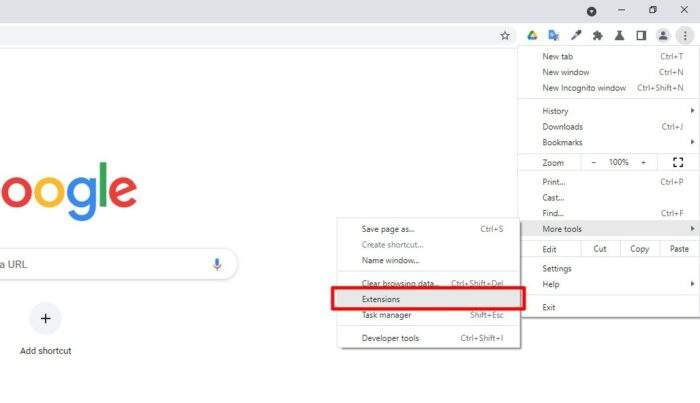Click the Add shortcut label
The height and width of the screenshot is (403, 700).
coord(46,351)
